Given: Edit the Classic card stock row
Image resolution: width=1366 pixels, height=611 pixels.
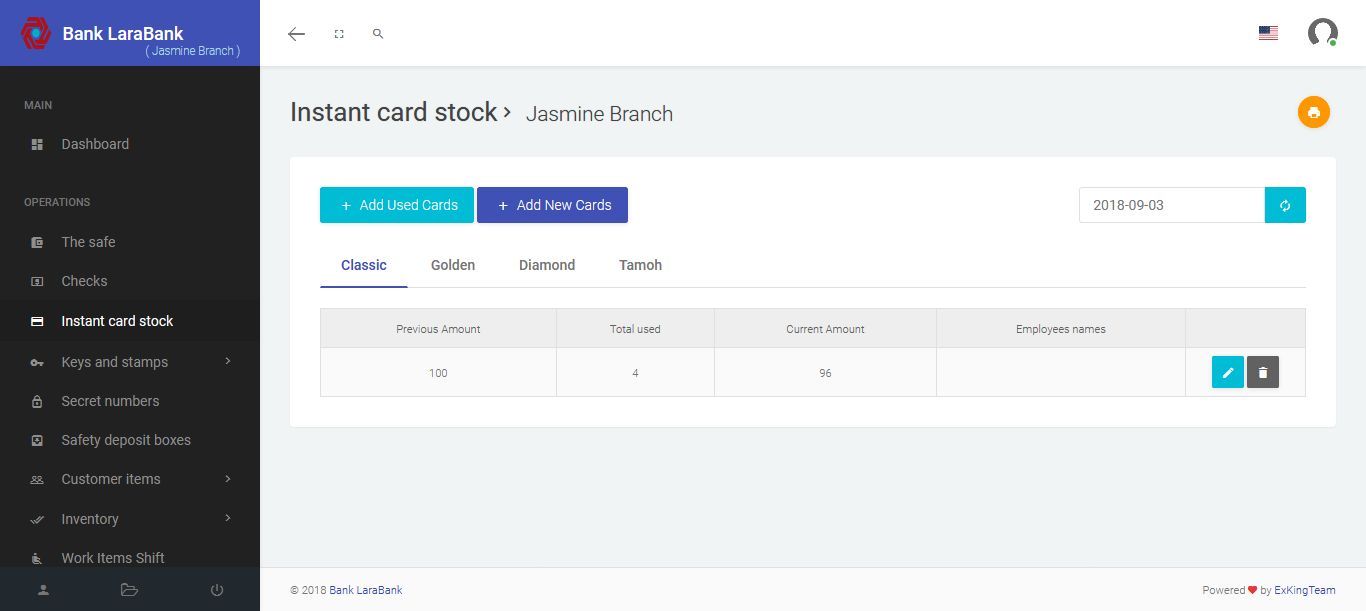Looking at the screenshot, I should tap(1228, 372).
